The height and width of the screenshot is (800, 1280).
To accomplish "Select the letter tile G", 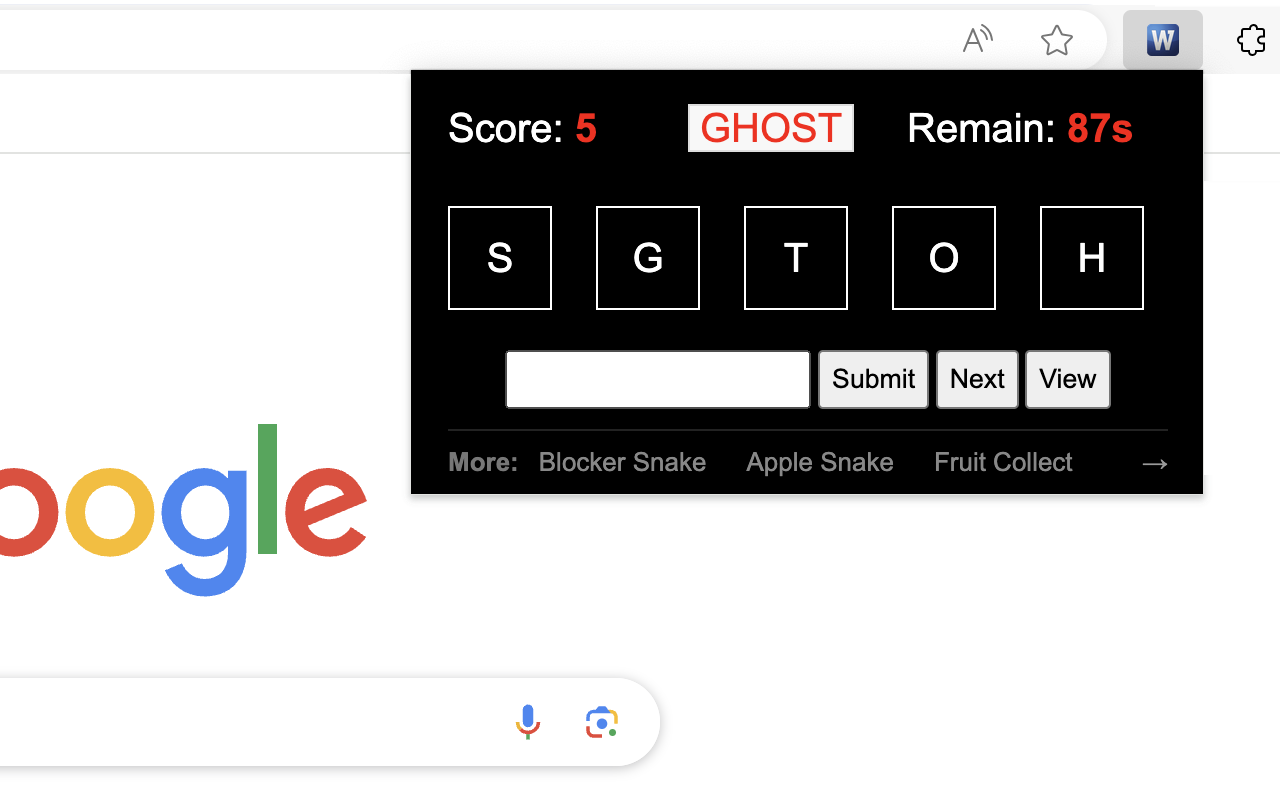I will 648,258.
